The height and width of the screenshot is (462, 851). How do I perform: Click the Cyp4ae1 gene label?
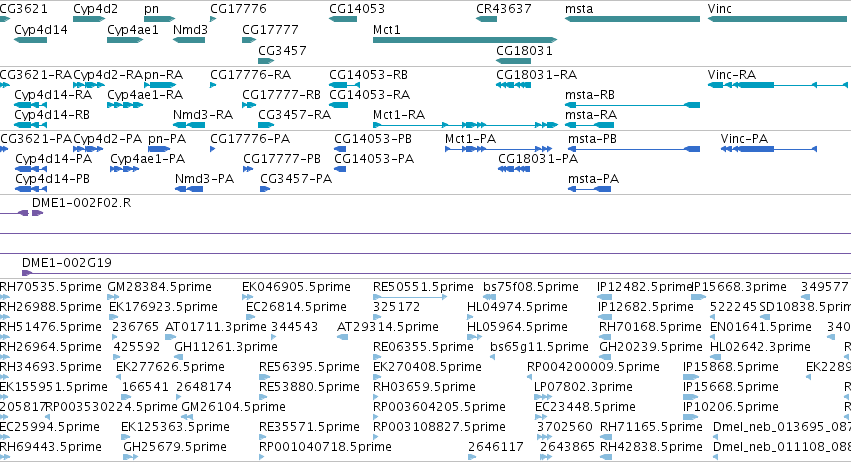[x=133, y=29]
